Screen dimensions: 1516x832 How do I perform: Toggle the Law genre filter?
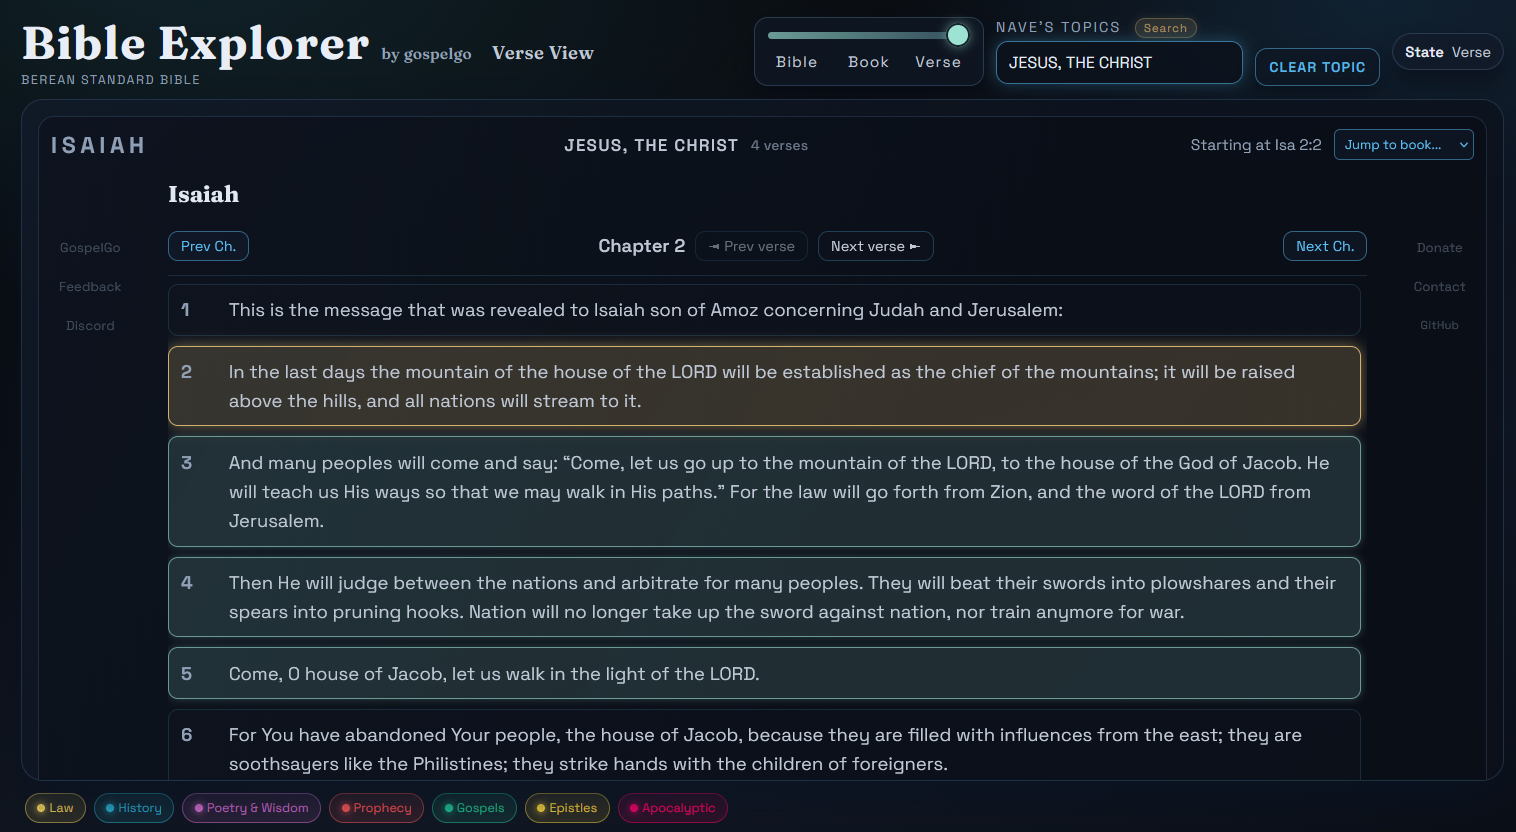click(x=55, y=808)
